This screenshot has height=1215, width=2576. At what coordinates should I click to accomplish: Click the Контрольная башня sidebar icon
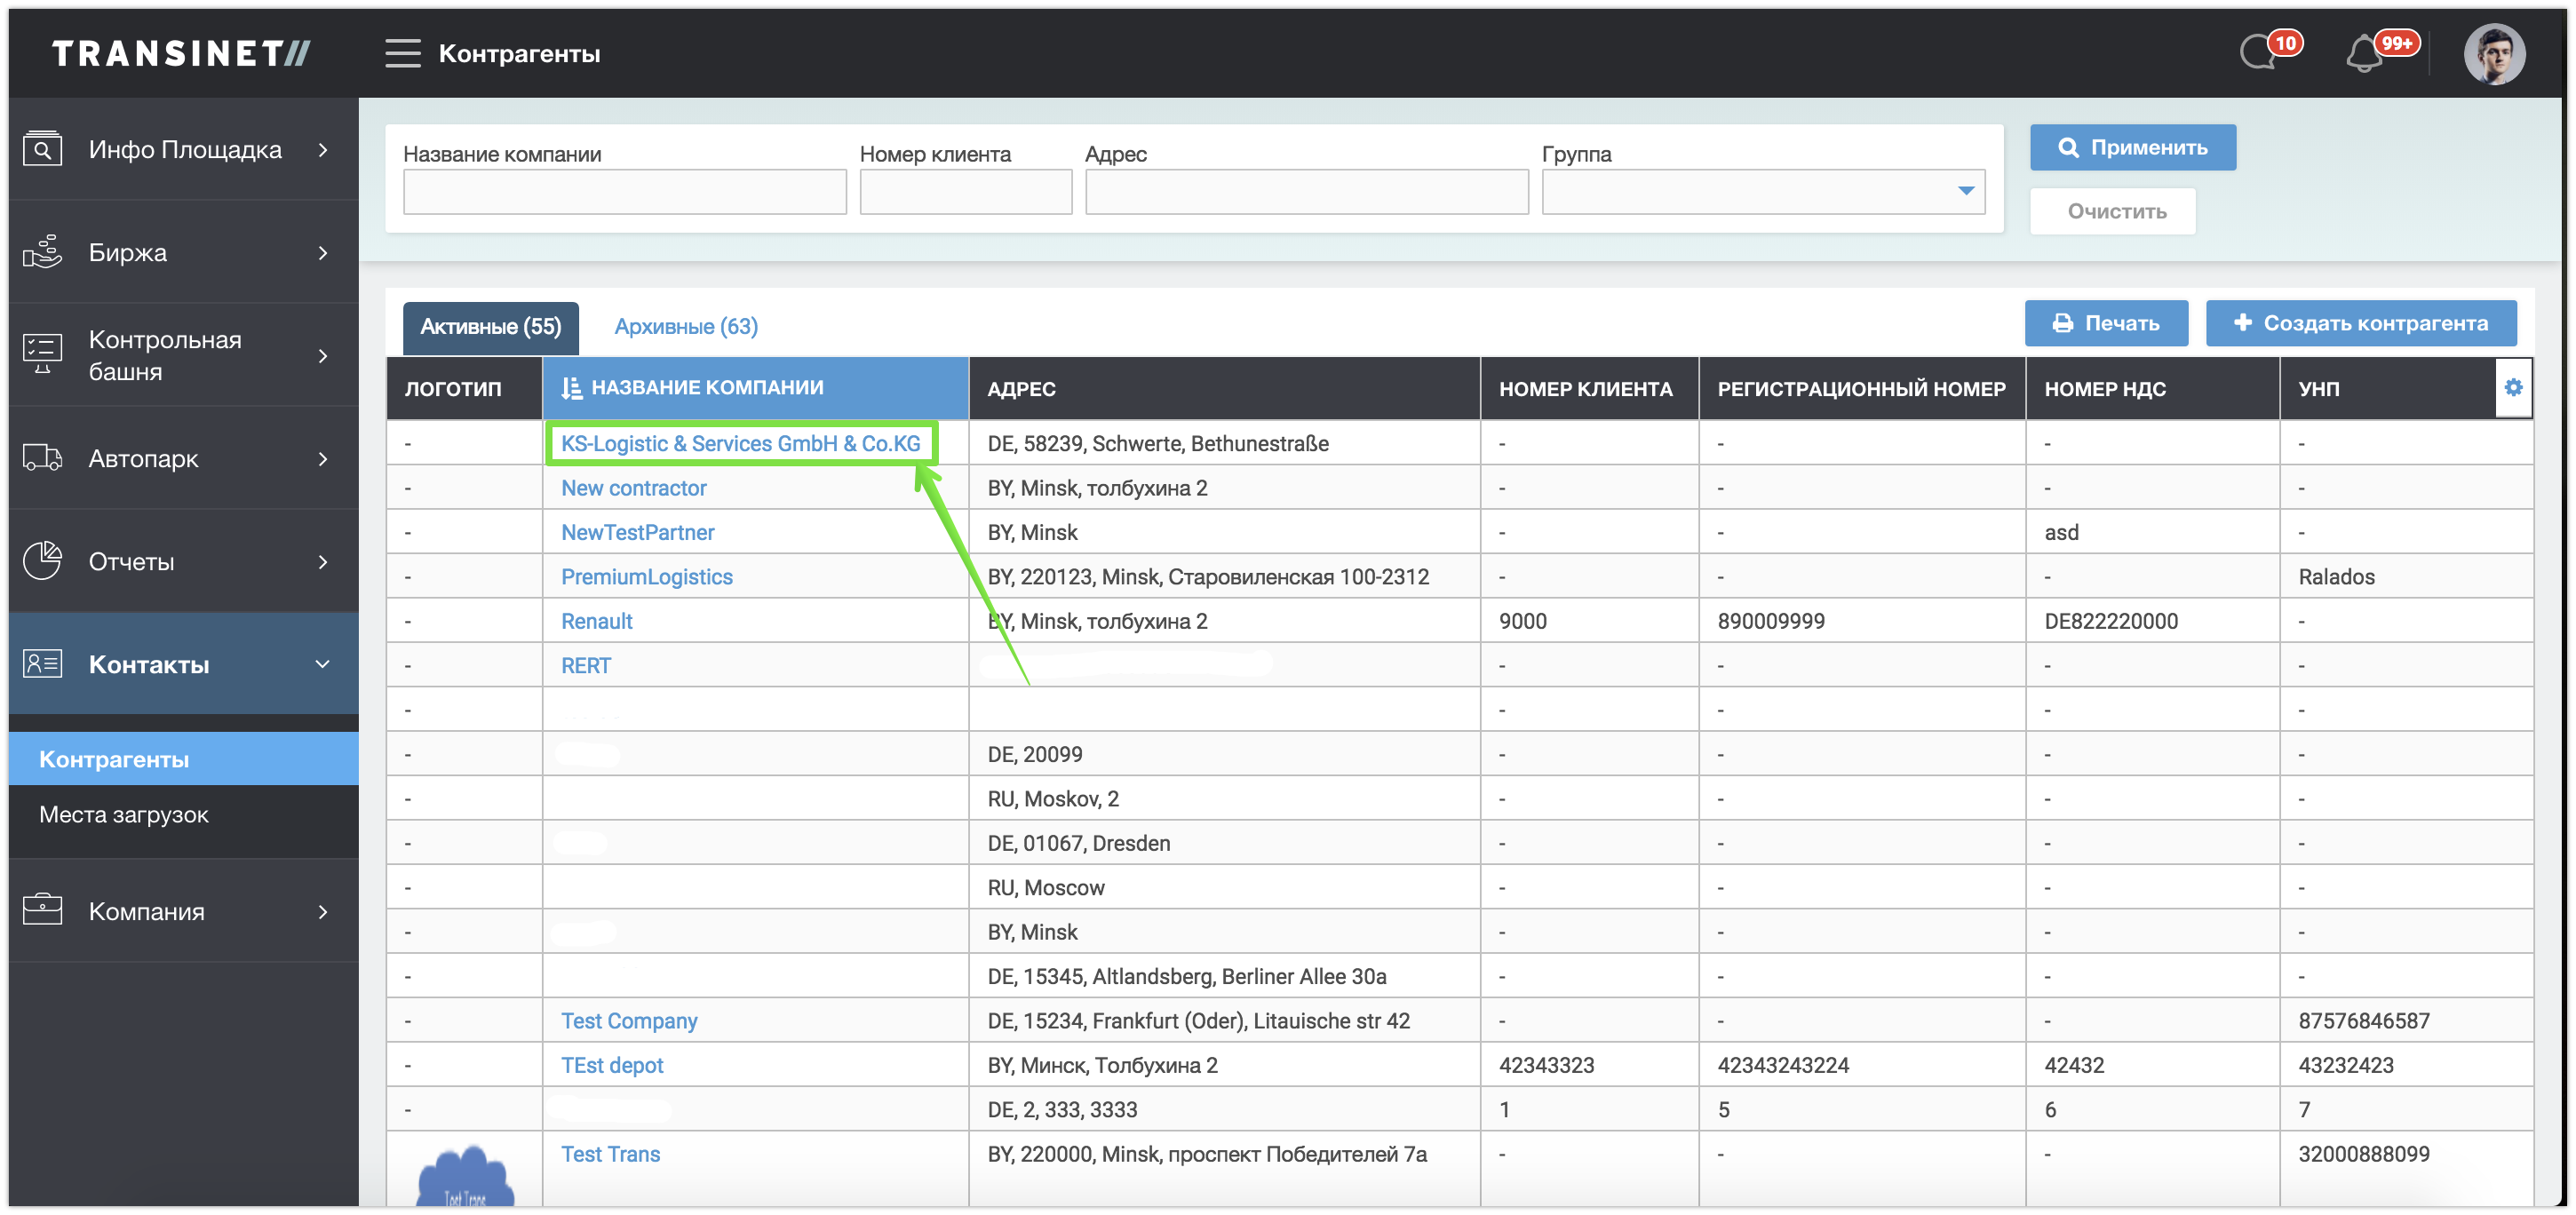[42, 354]
